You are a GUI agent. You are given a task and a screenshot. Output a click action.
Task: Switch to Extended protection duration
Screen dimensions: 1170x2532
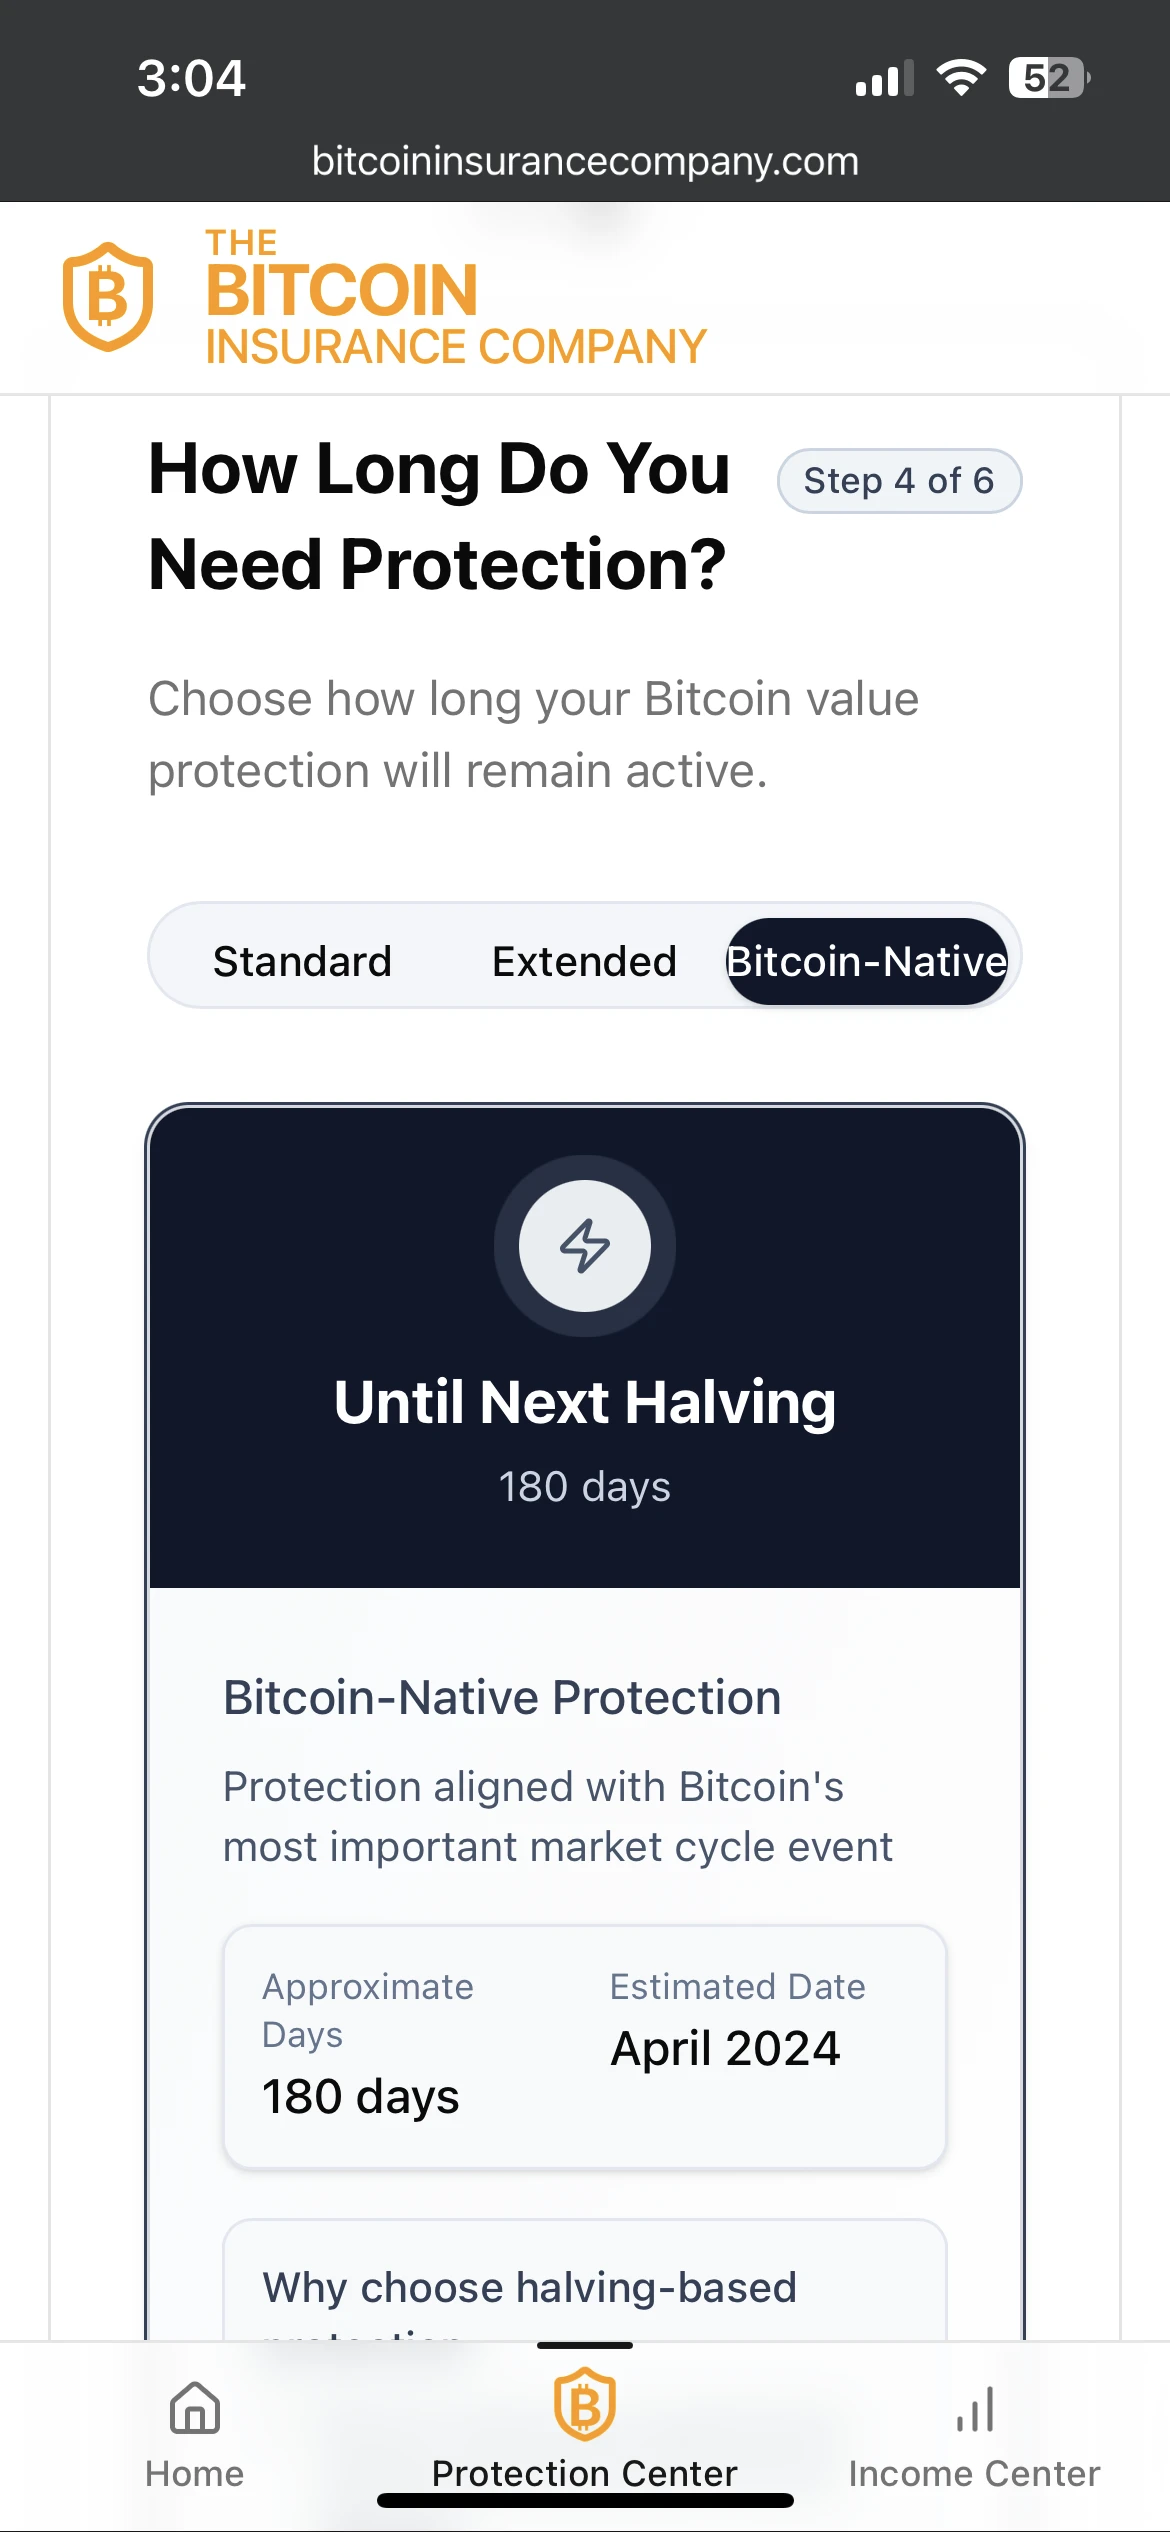[x=584, y=961]
